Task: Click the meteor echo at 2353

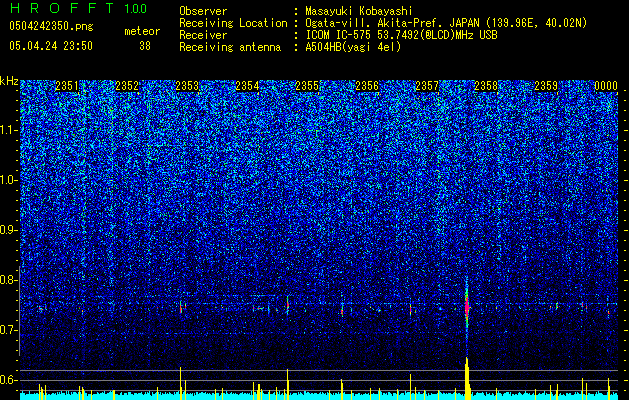Action: [x=181, y=307]
